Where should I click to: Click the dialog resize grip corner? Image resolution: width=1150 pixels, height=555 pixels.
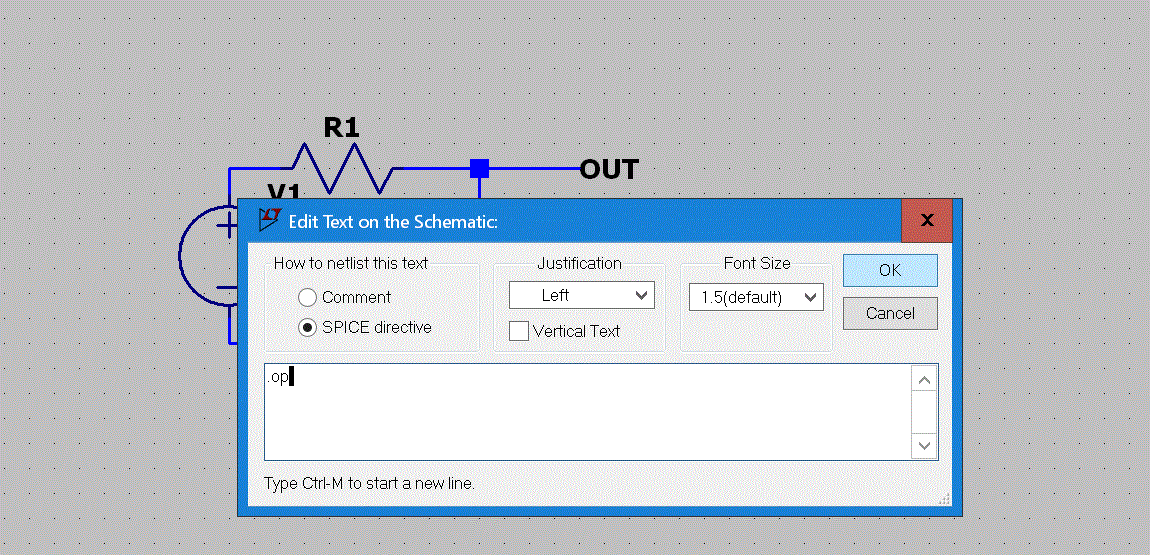pos(943,498)
